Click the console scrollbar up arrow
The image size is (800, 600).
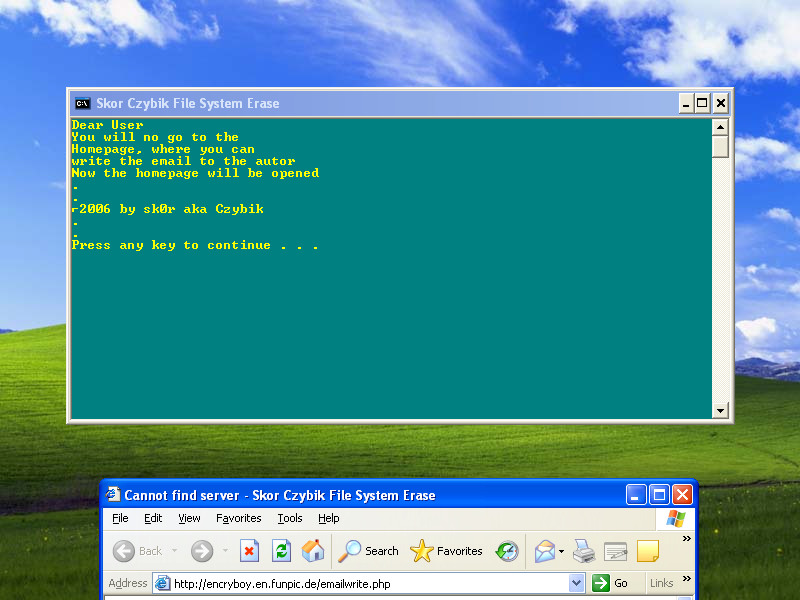(x=720, y=127)
